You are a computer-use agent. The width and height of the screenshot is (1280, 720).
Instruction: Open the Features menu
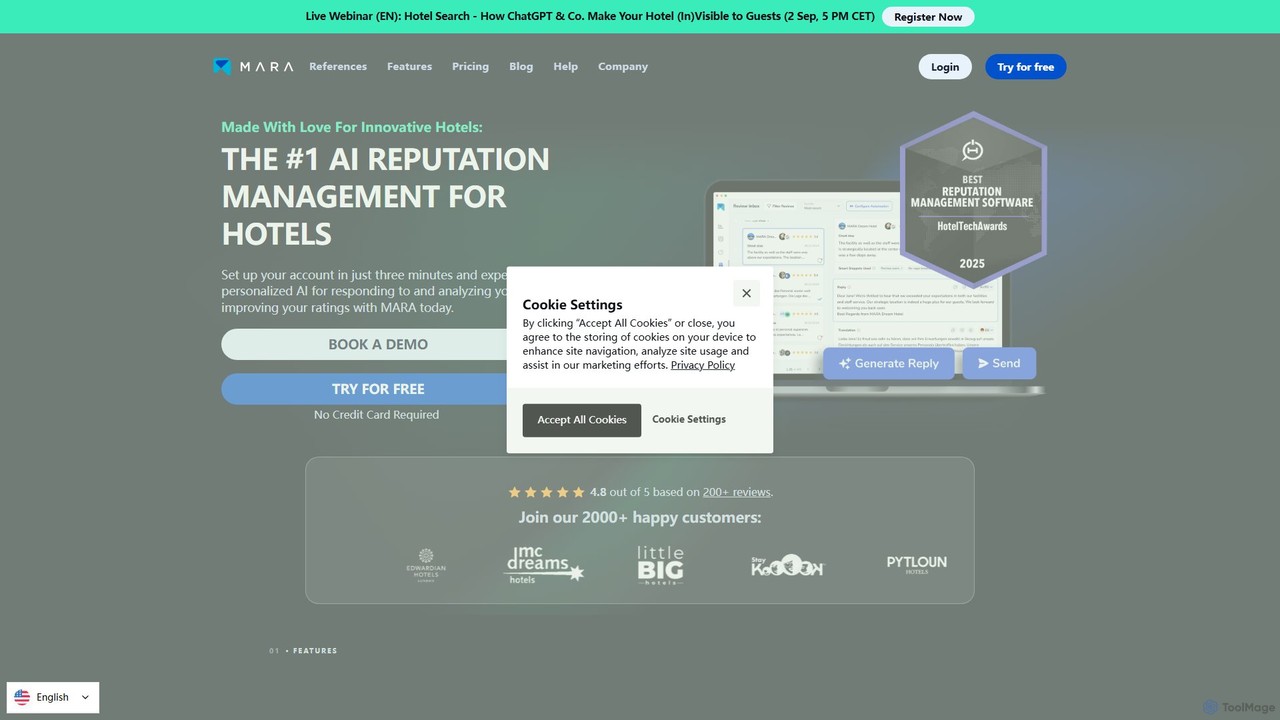pos(409,66)
